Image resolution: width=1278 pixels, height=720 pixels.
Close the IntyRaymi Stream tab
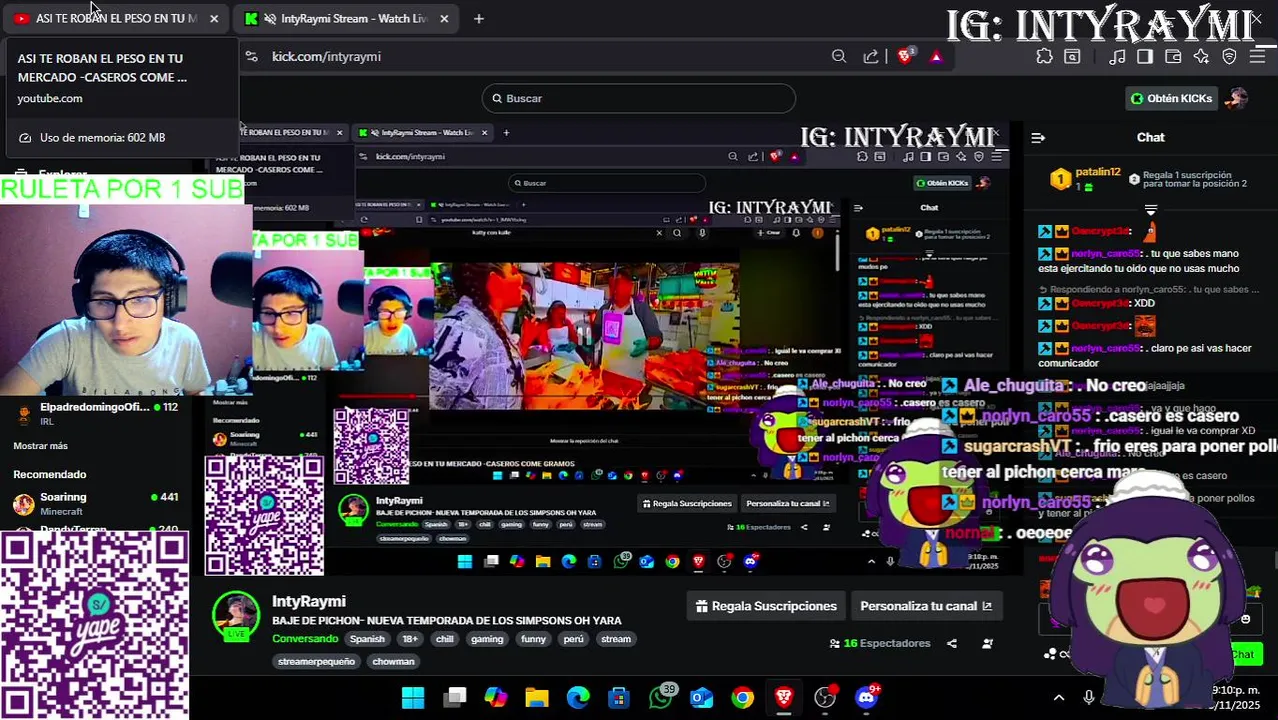click(444, 18)
